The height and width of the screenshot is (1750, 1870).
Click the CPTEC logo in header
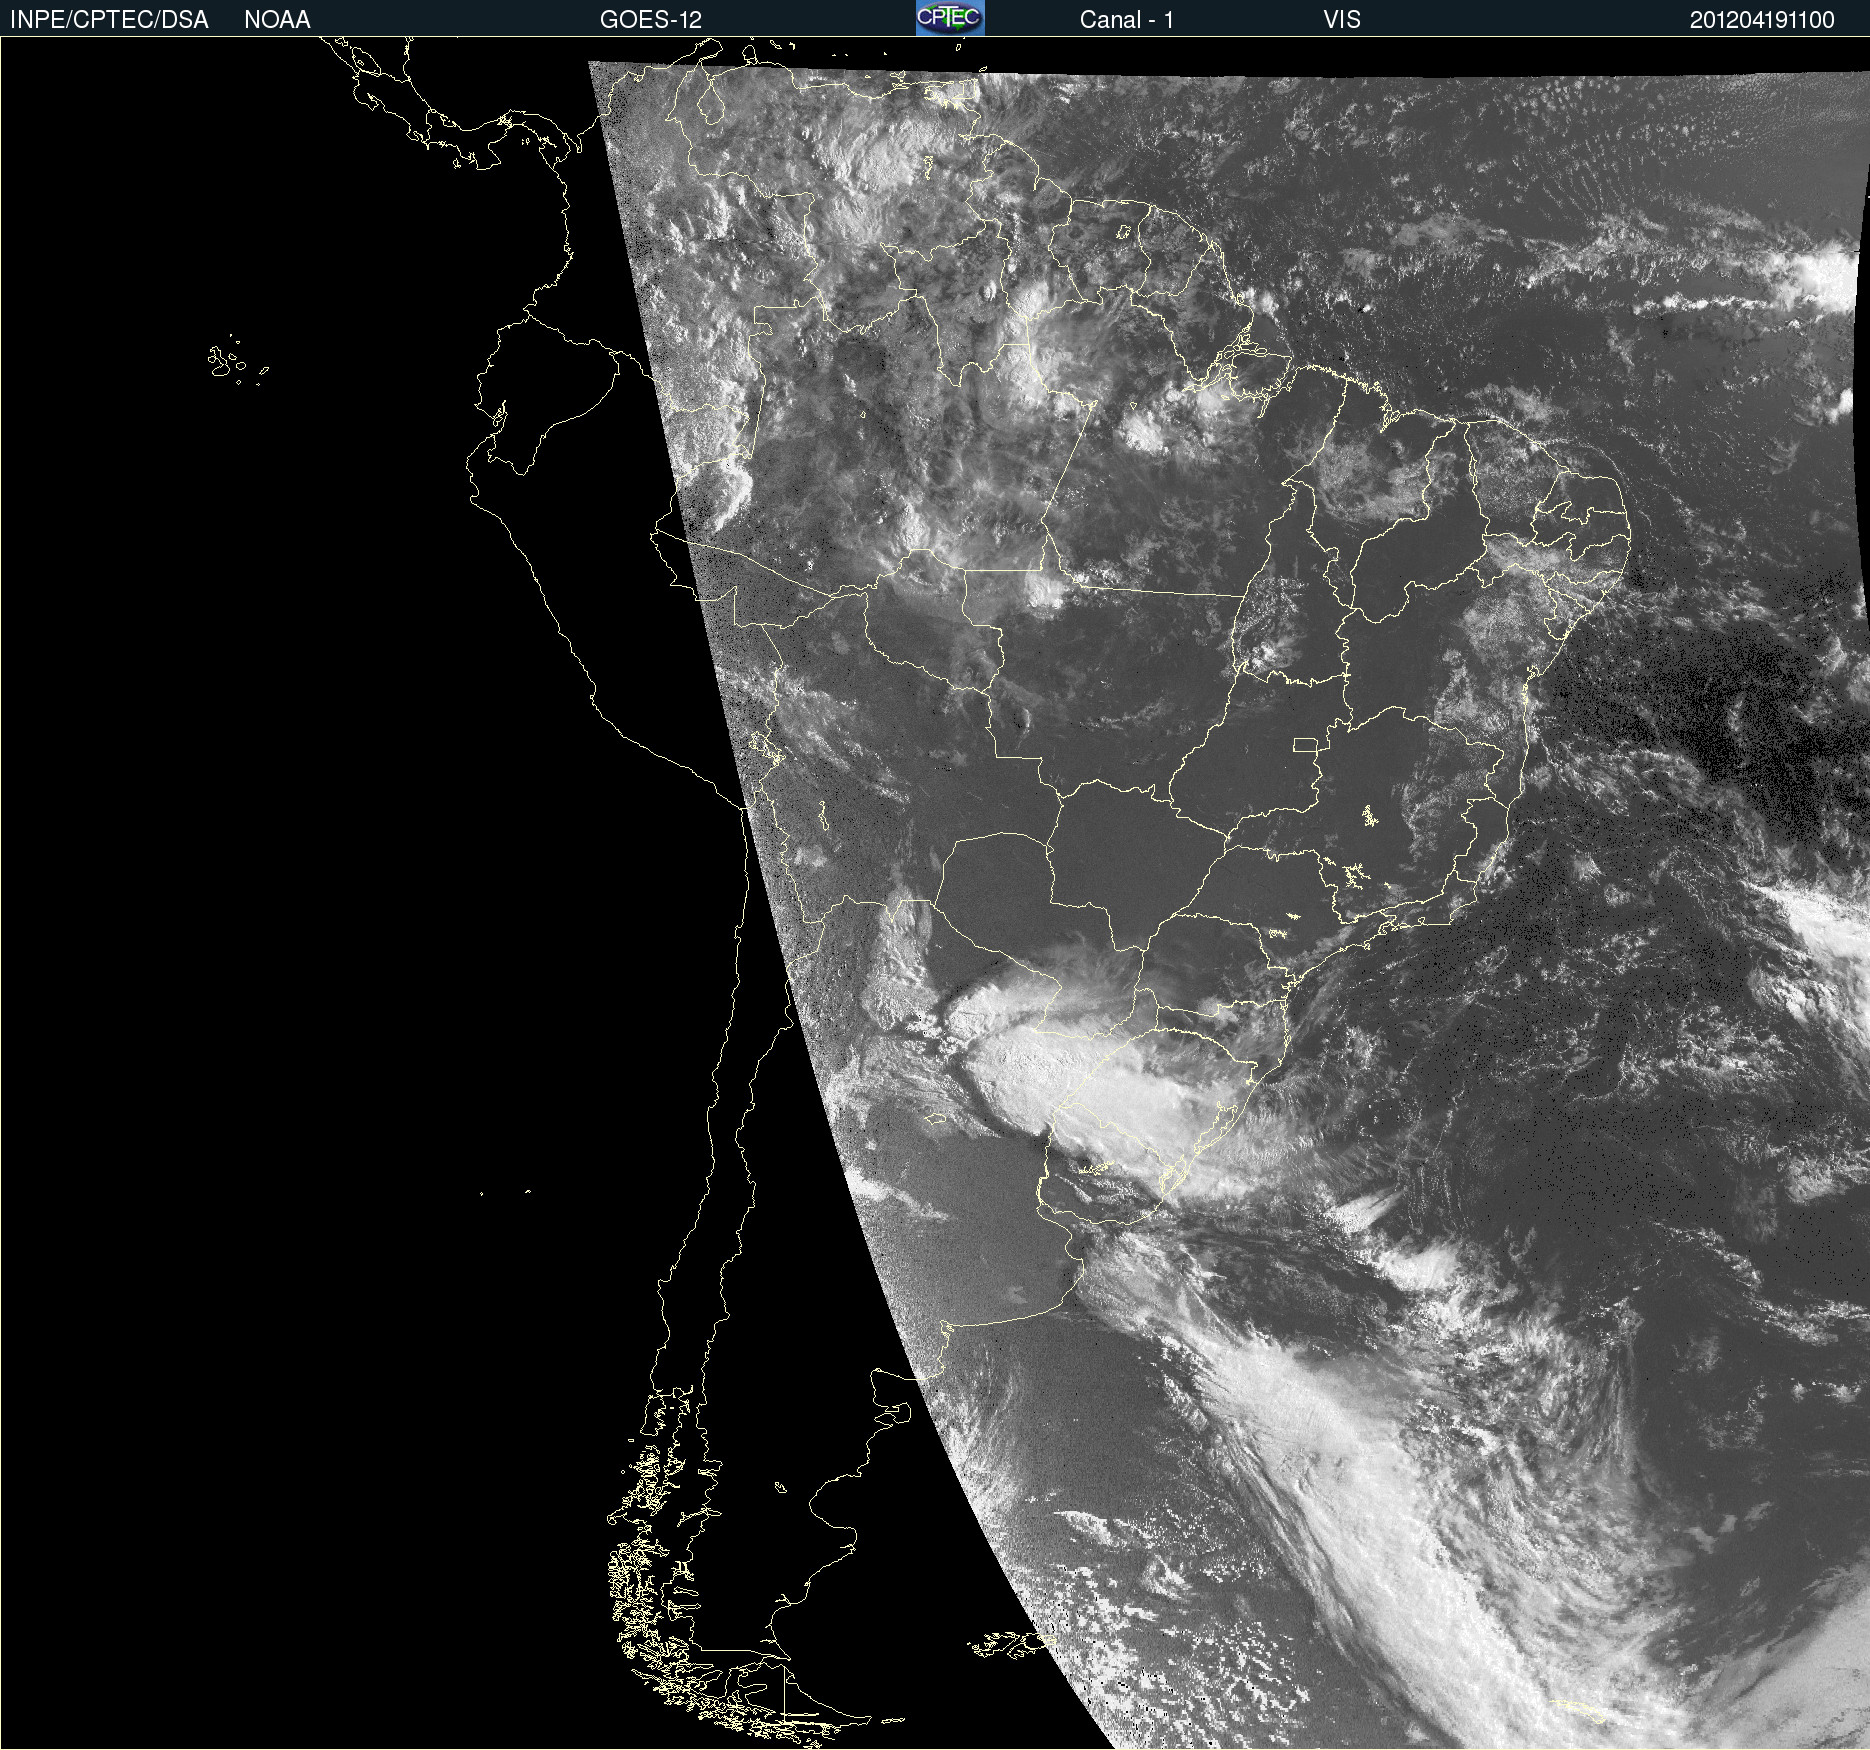tap(950, 18)
